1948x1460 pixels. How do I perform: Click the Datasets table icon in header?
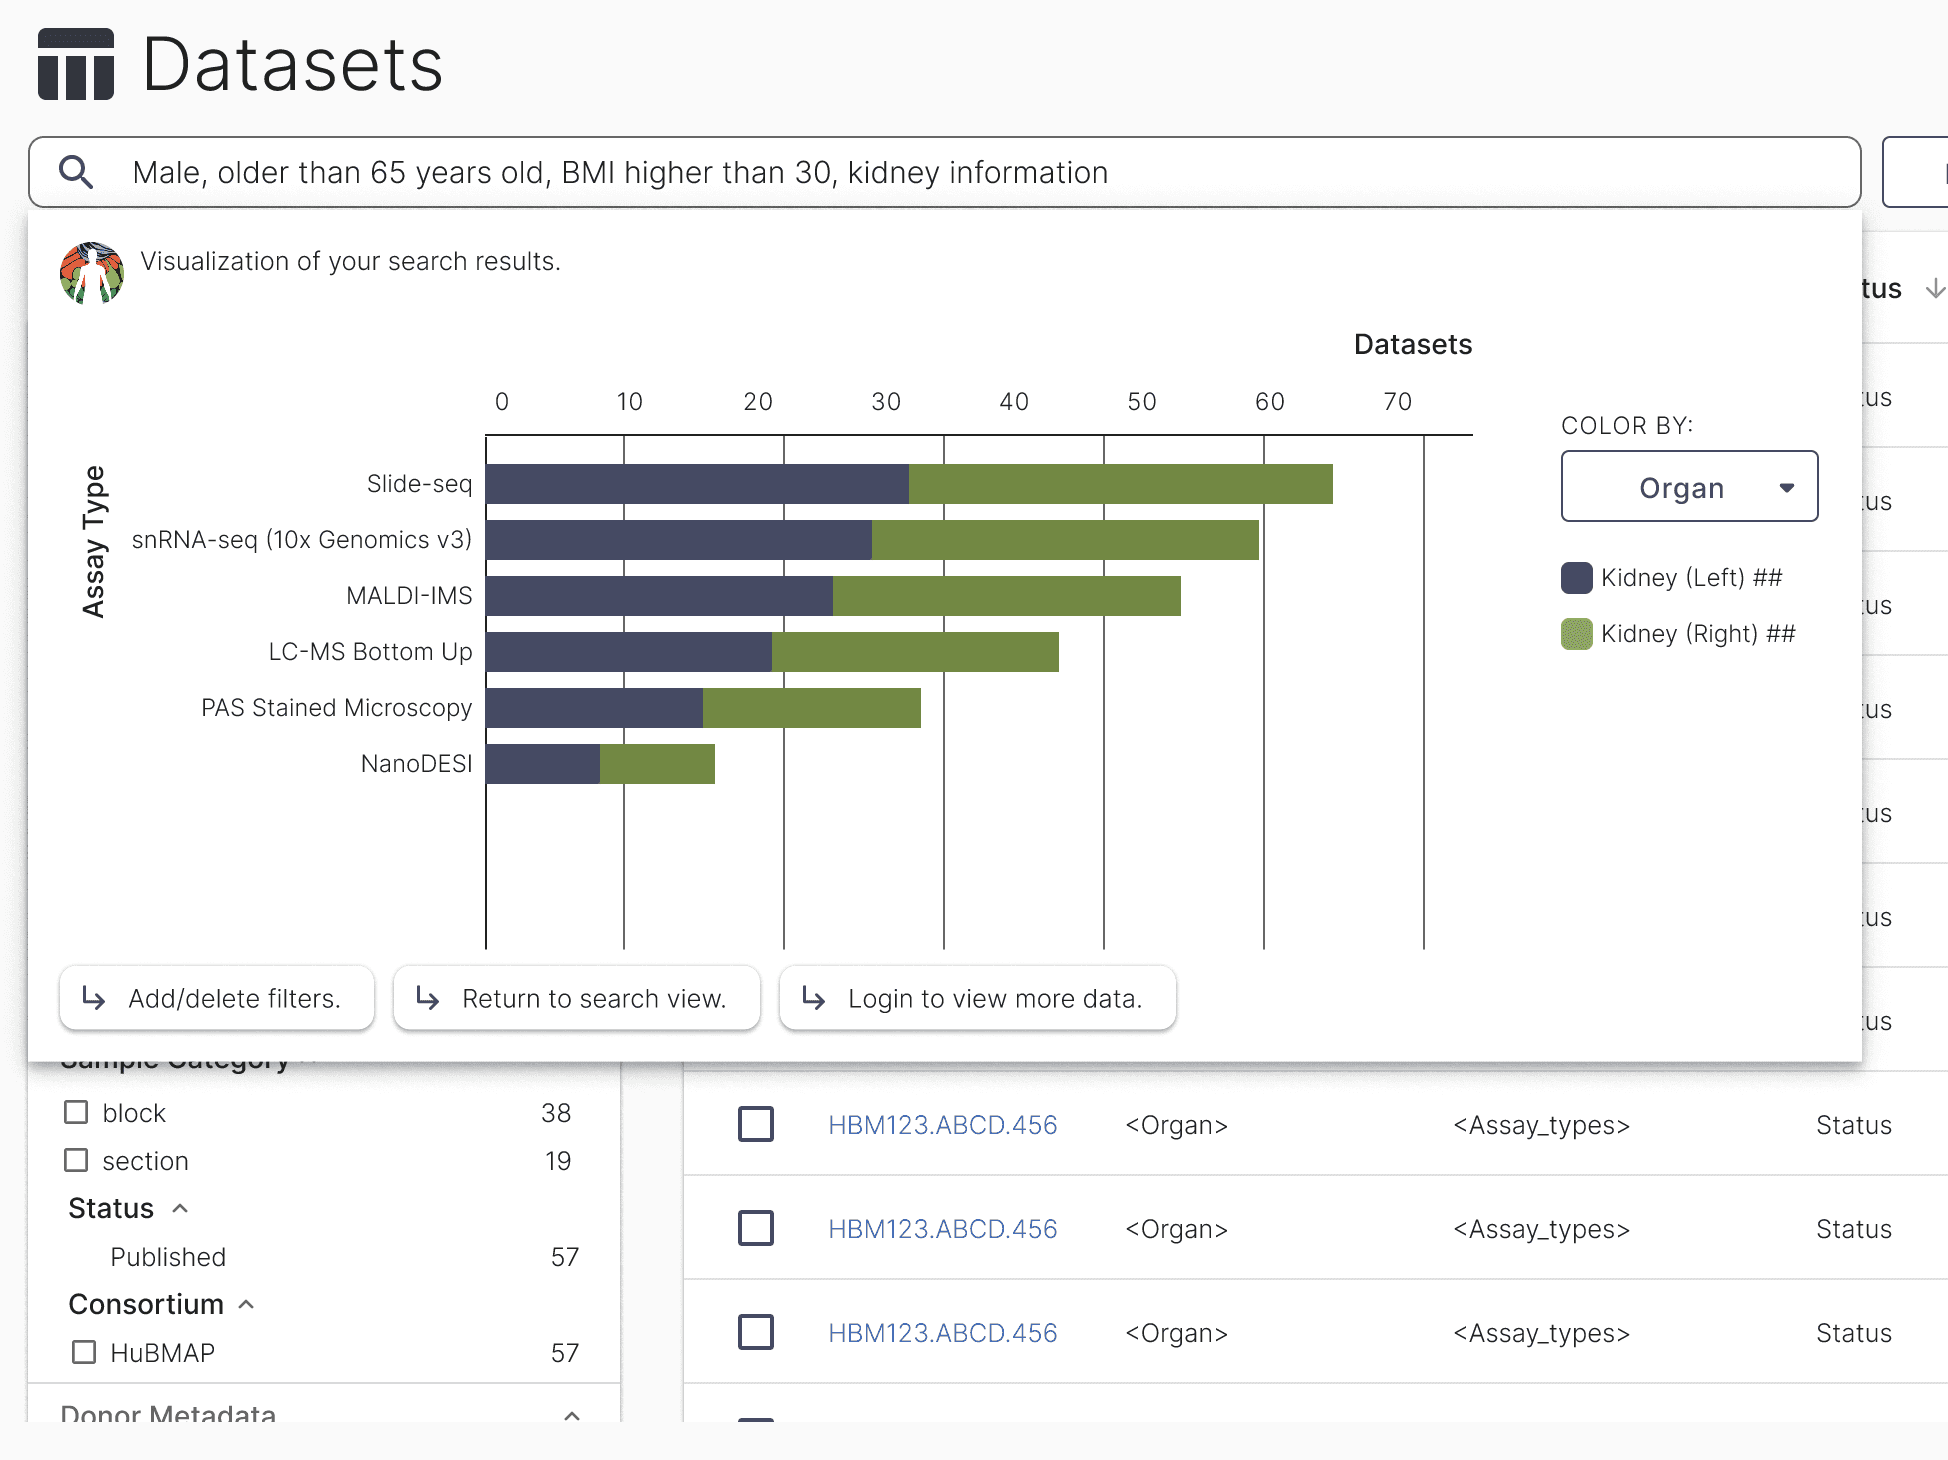click(x=76, y=65)
